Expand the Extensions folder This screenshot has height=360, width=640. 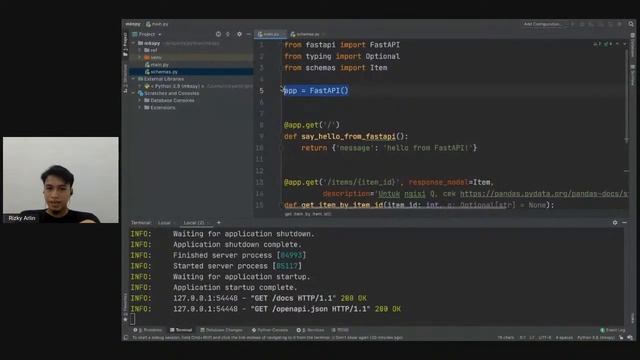click(140, 108)
